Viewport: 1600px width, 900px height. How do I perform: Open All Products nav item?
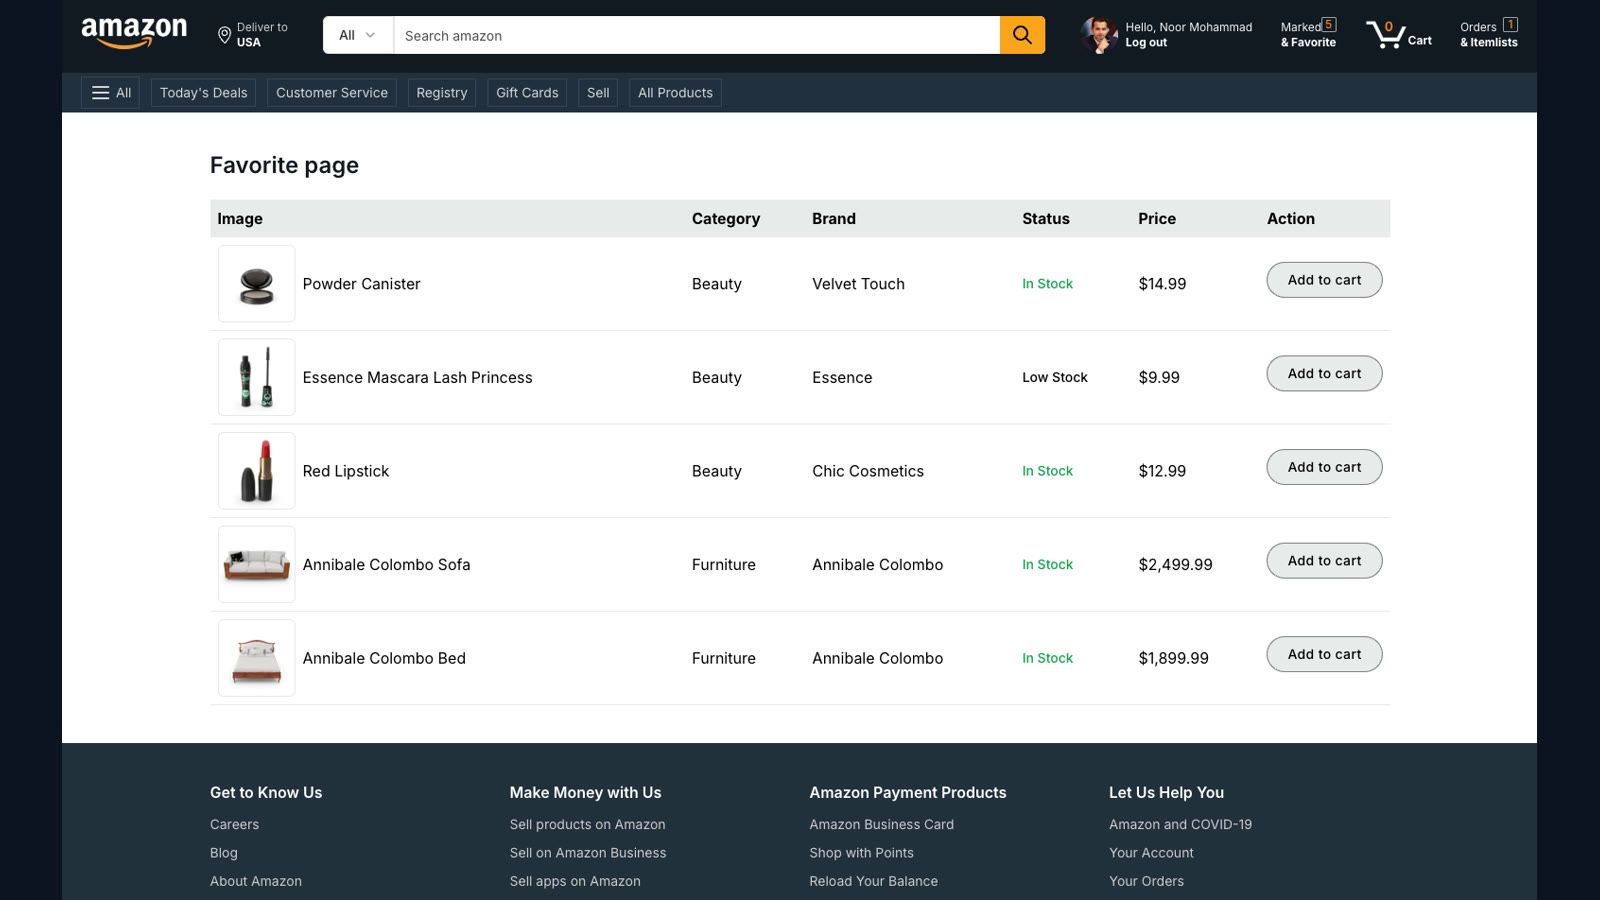[x=675, y=93]
